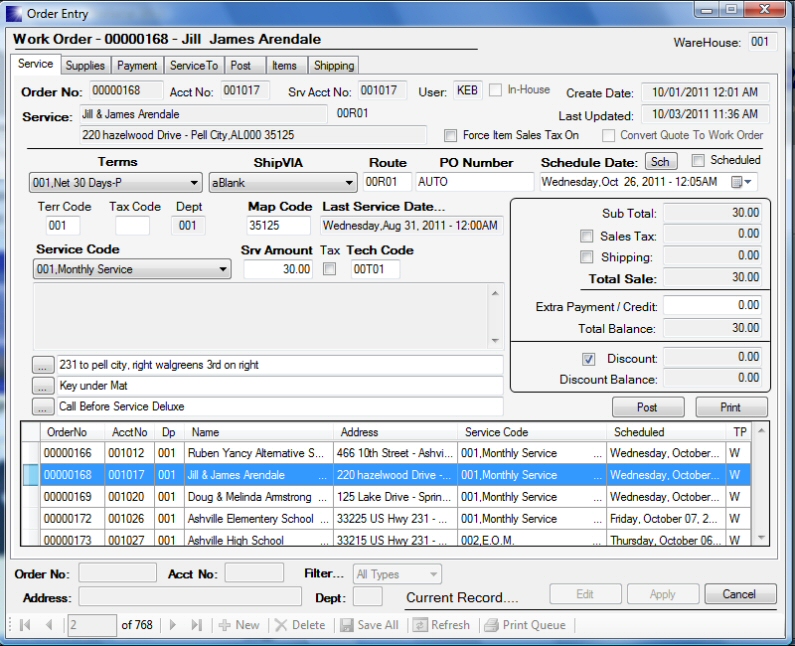Jump to last record arrow
795x646 pixels.
click(x=196, y=625)
